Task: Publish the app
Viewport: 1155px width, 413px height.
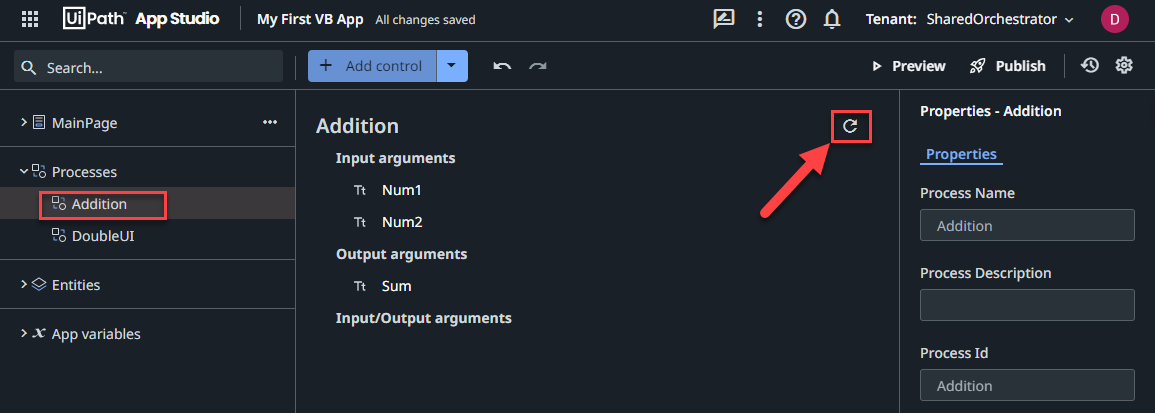Action: (1008, 66)
